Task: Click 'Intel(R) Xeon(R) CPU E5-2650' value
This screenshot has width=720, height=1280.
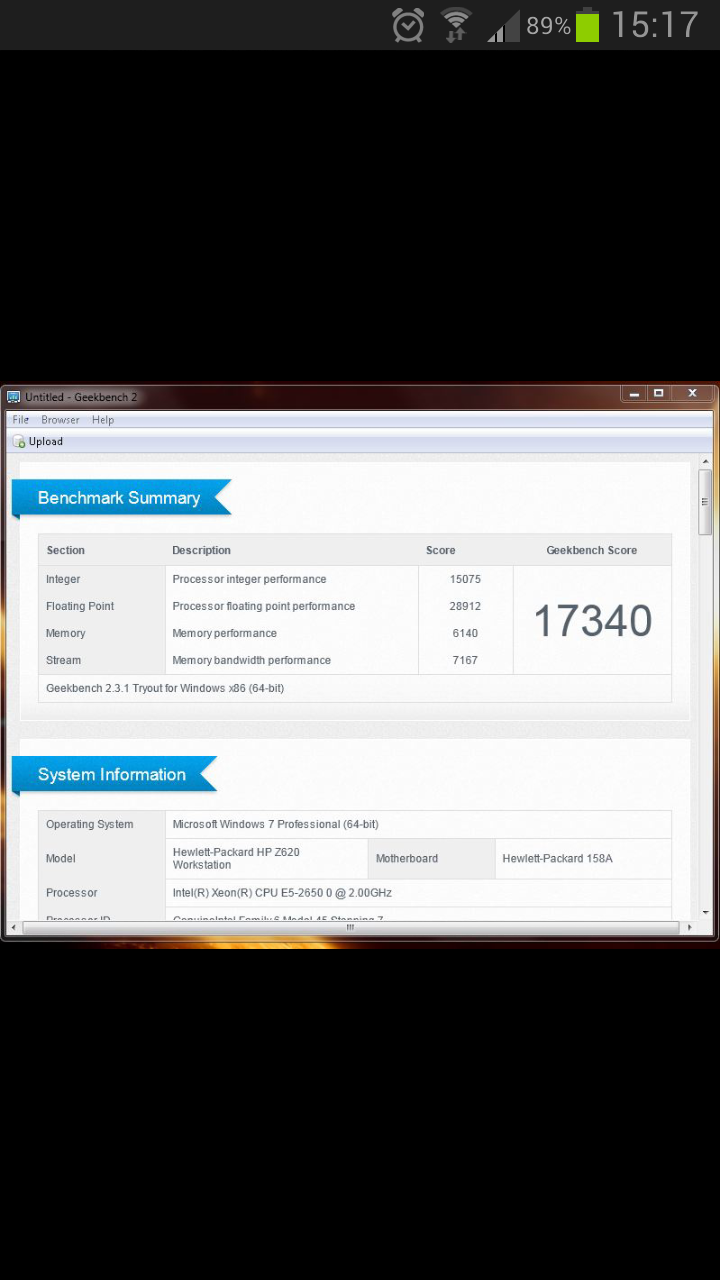Action: click(282, 892)
